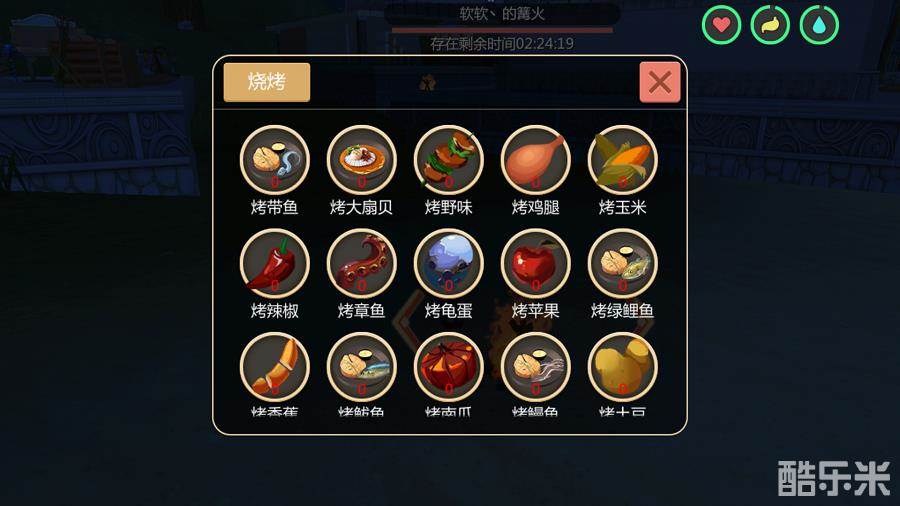Choose the roasted banana icon
This screenshot has width=900, height=506.
coord(275,367)
